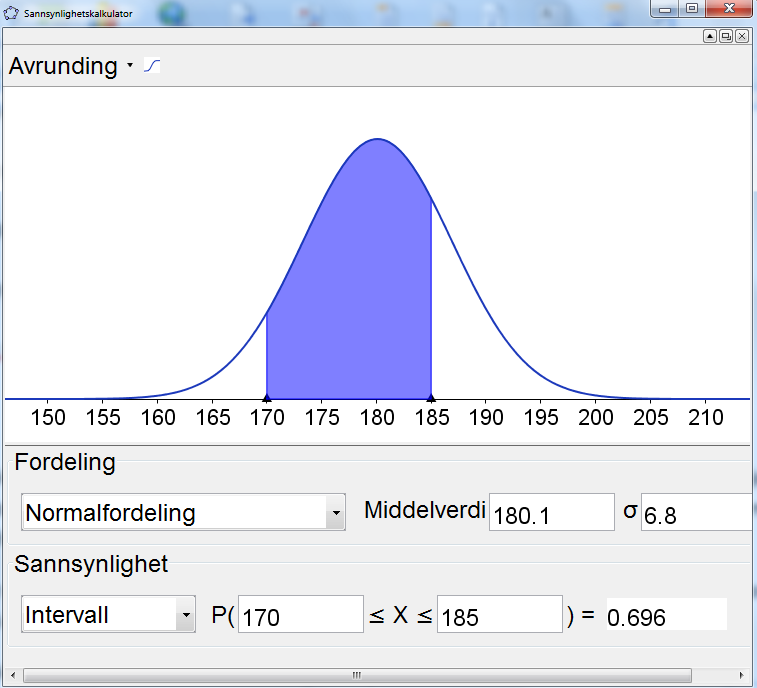Click the axis label 210

point(706,418)
